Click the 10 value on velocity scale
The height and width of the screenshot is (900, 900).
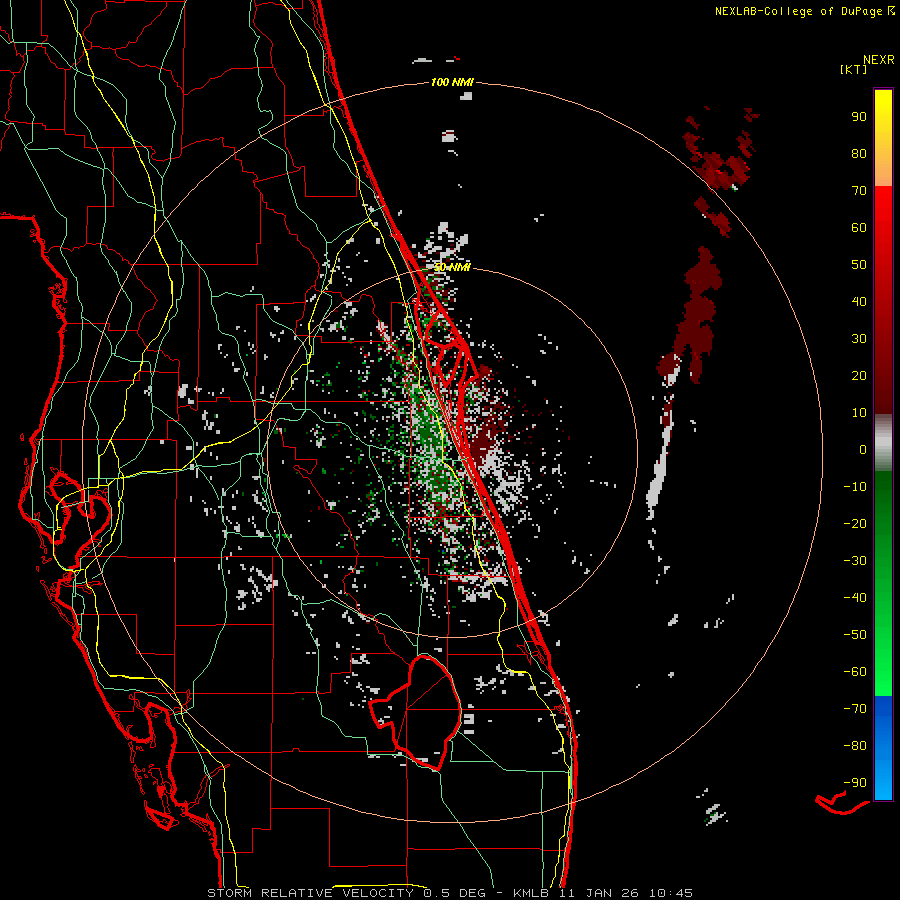pos(859,413)
